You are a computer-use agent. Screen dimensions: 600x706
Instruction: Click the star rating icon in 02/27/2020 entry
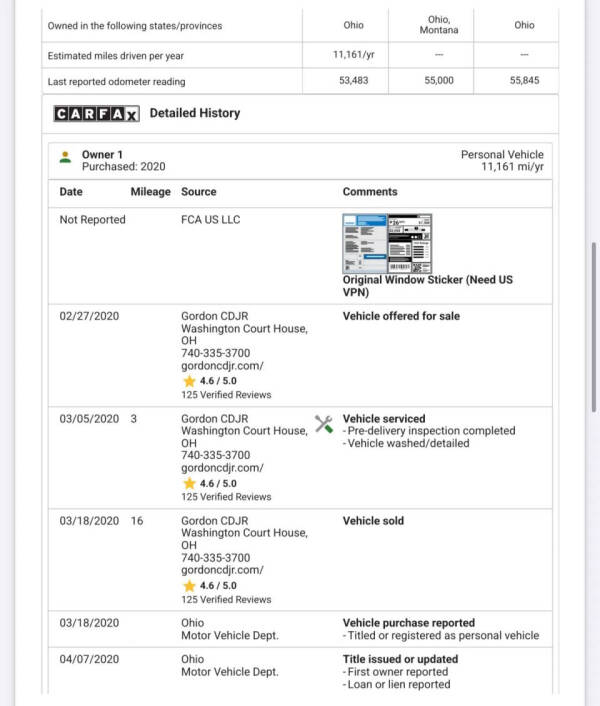pyautogui.click(x=188, y=381)
